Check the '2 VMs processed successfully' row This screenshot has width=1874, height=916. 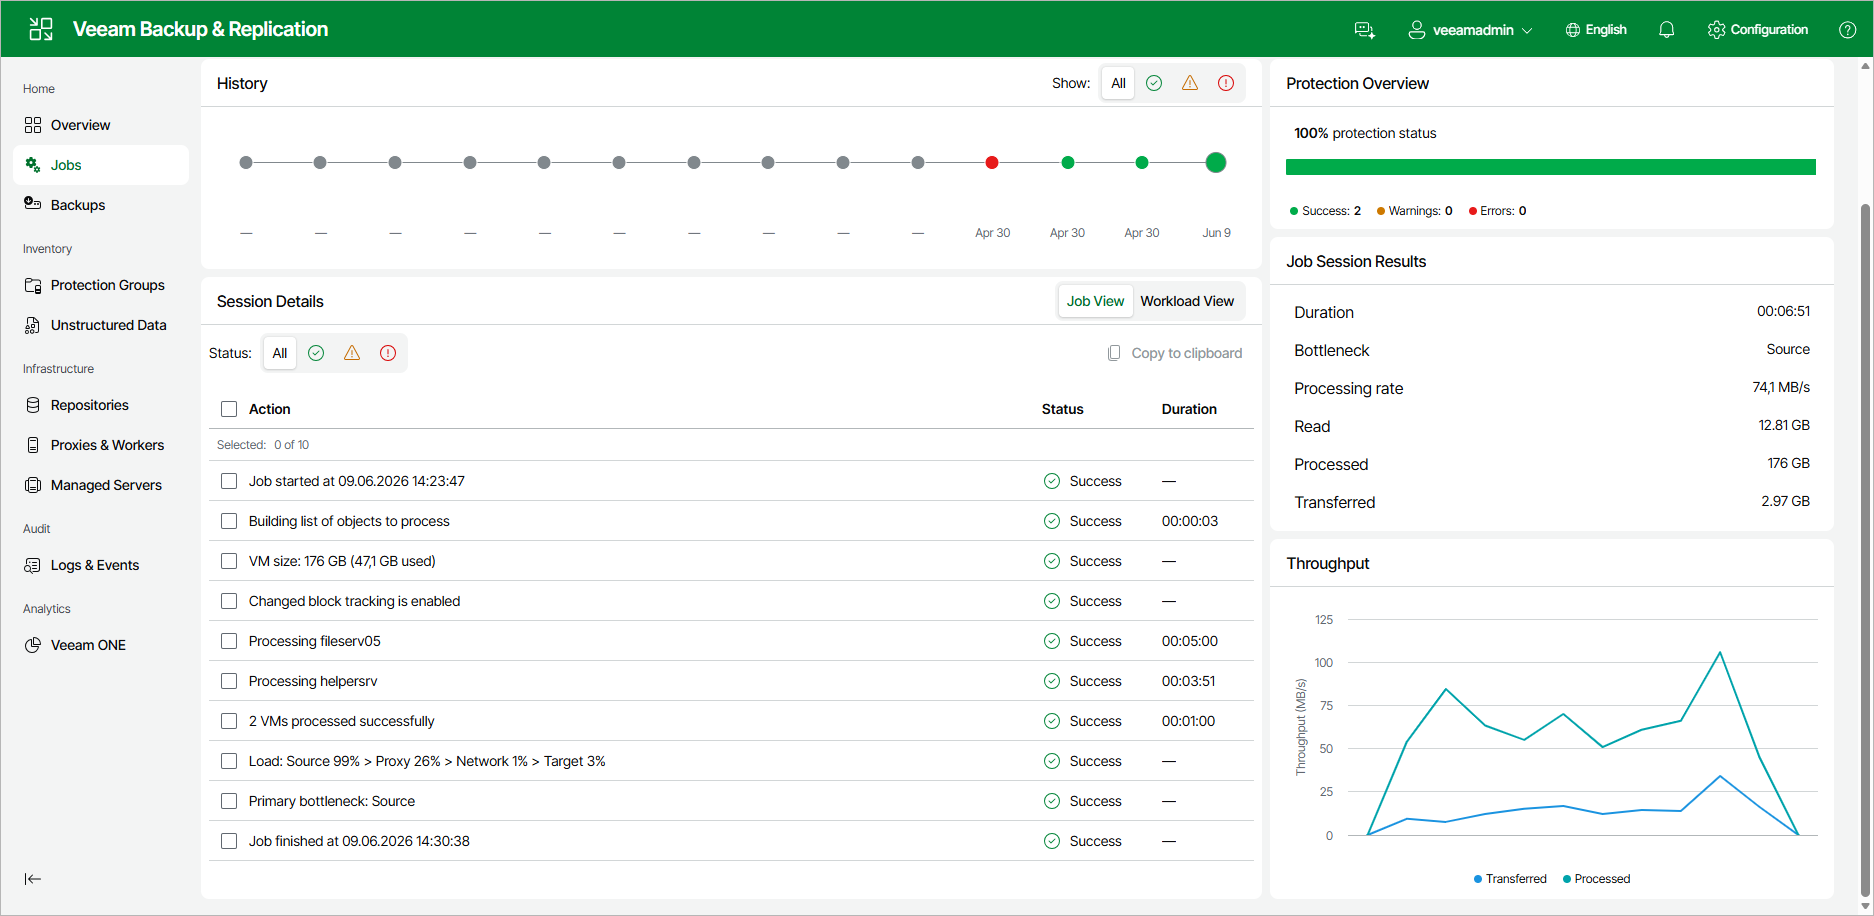[x=229, y=721]
